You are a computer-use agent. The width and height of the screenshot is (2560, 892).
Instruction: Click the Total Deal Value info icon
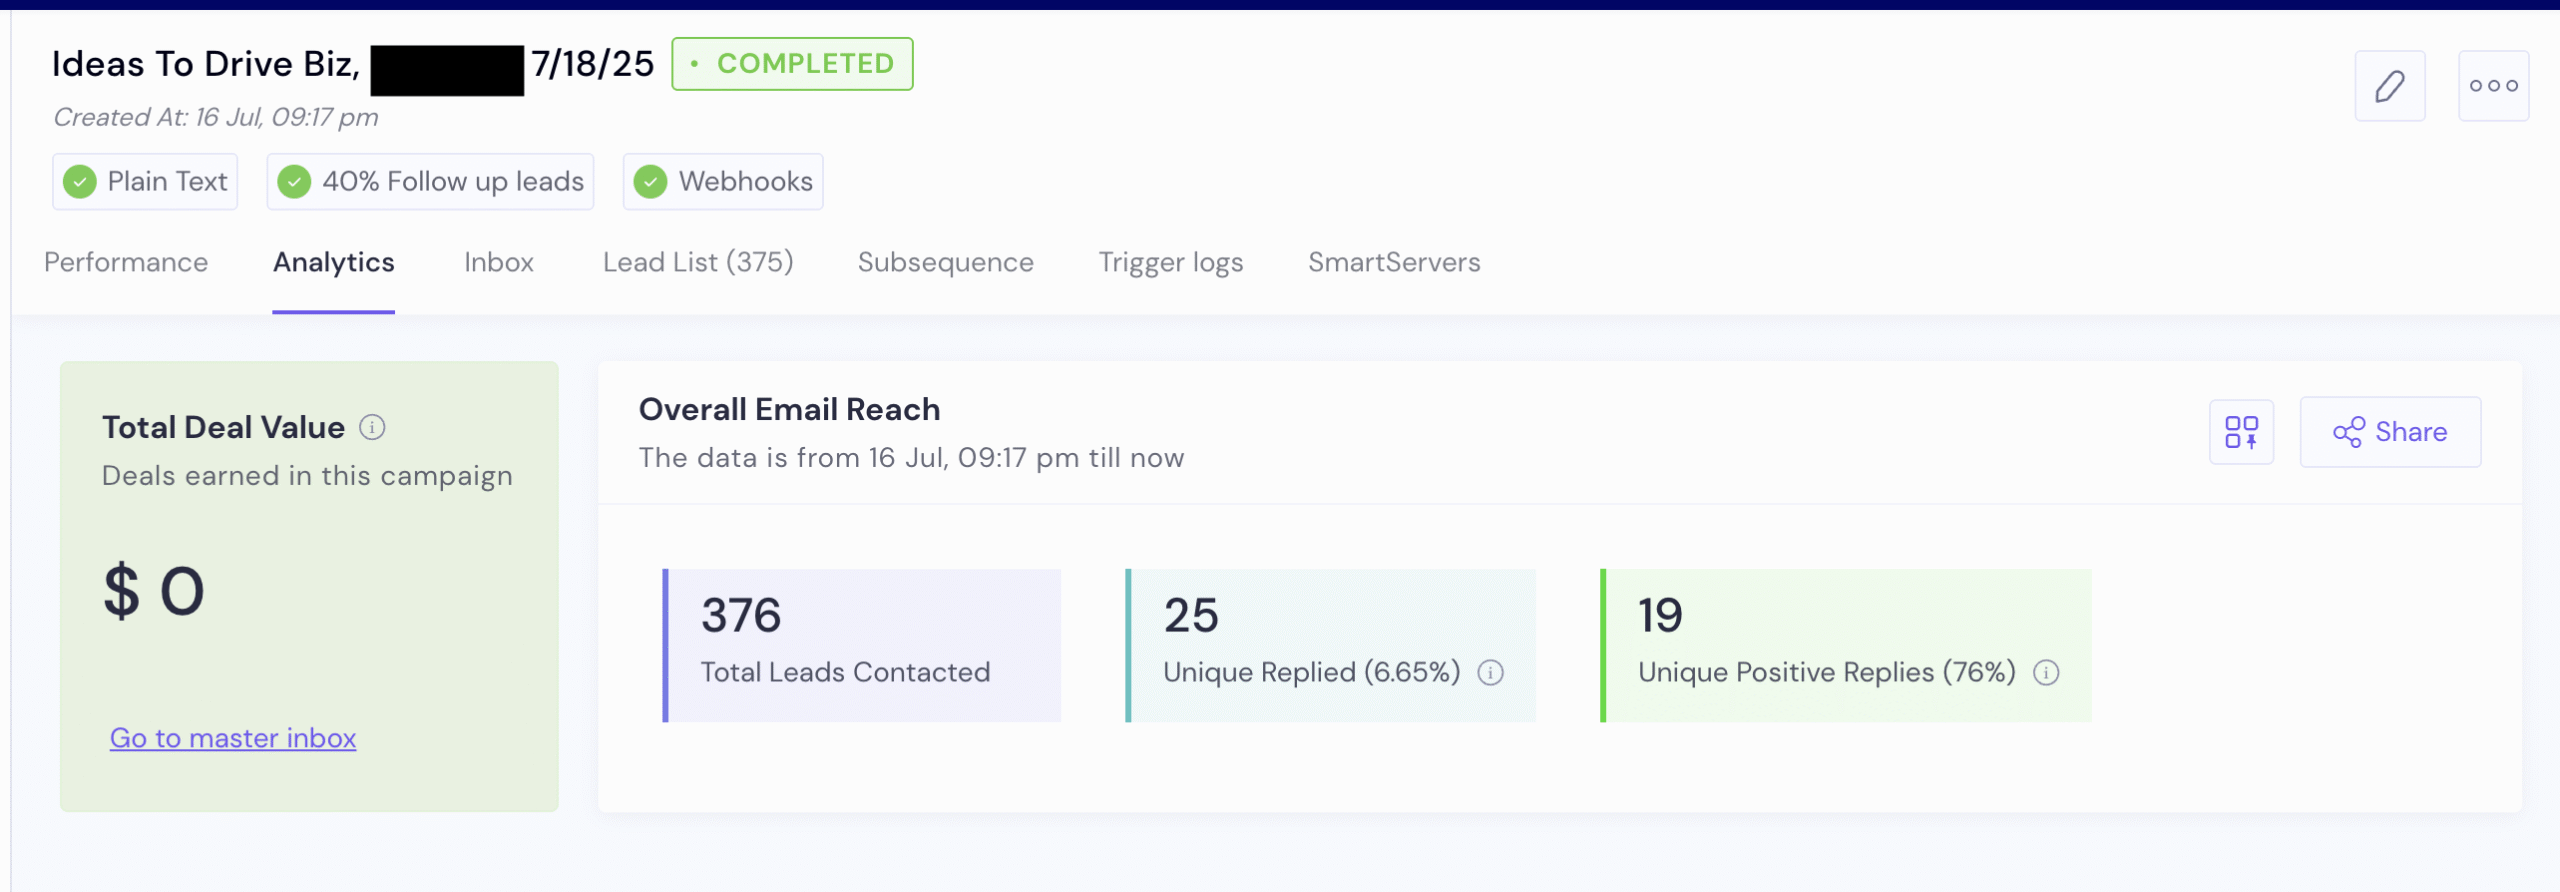point(372,428)
